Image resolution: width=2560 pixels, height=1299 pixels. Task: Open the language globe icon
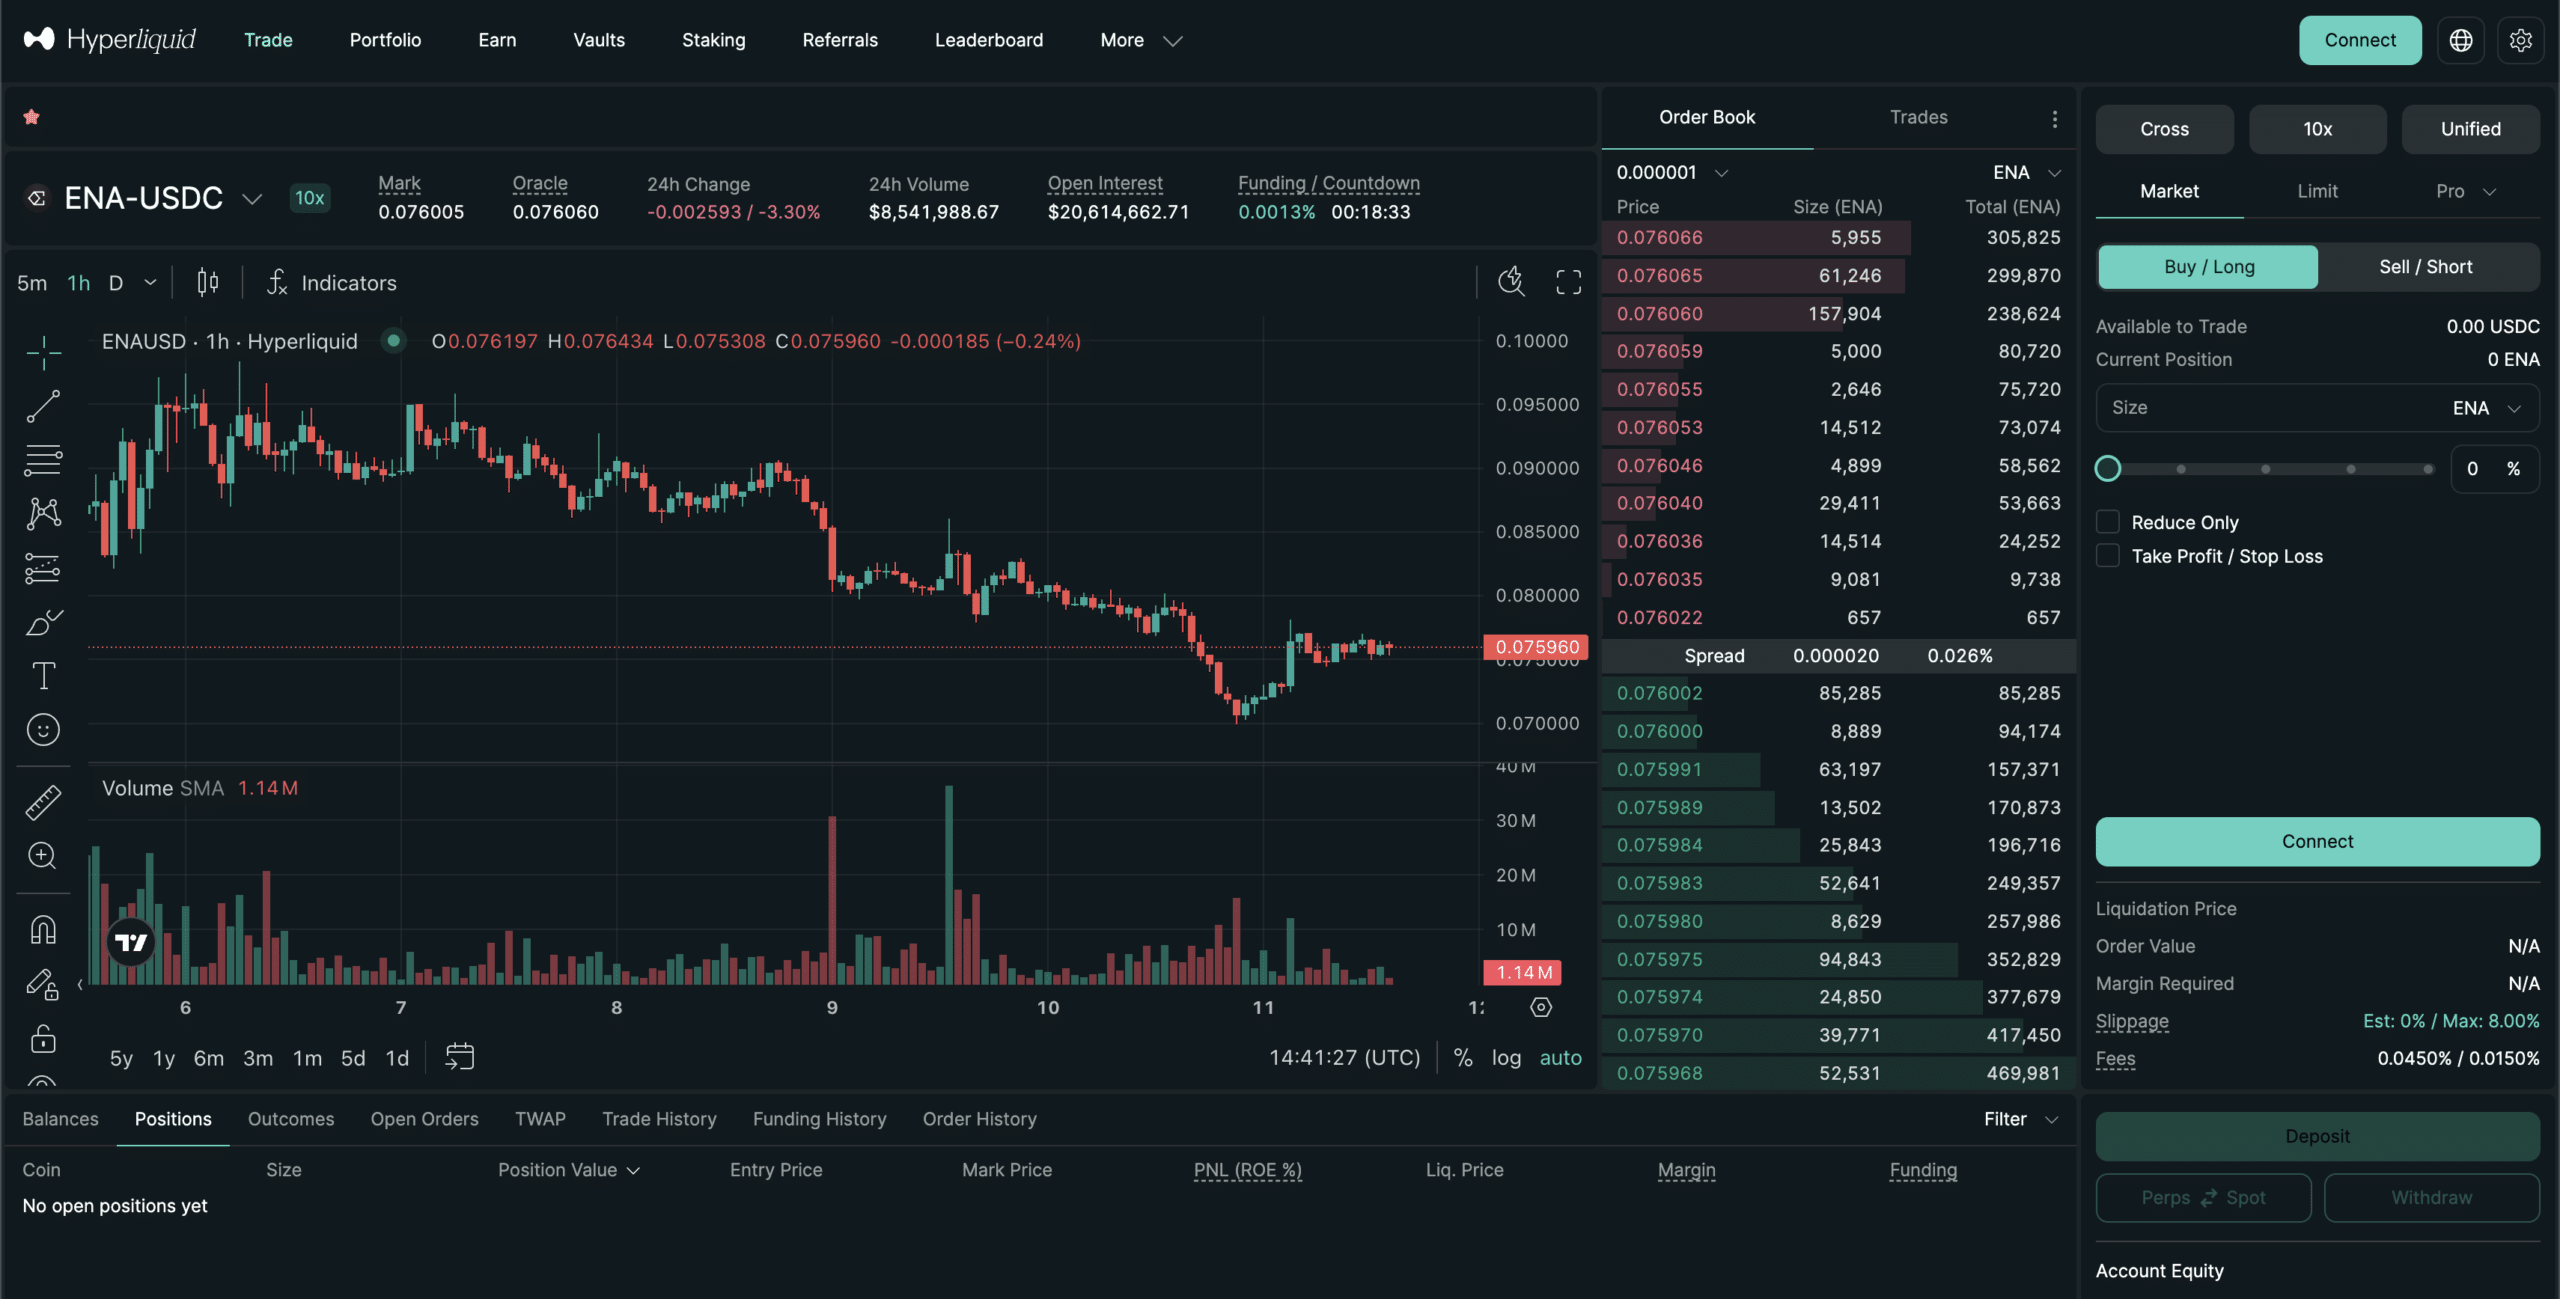pyautogui.click(x=2460, y=40)
